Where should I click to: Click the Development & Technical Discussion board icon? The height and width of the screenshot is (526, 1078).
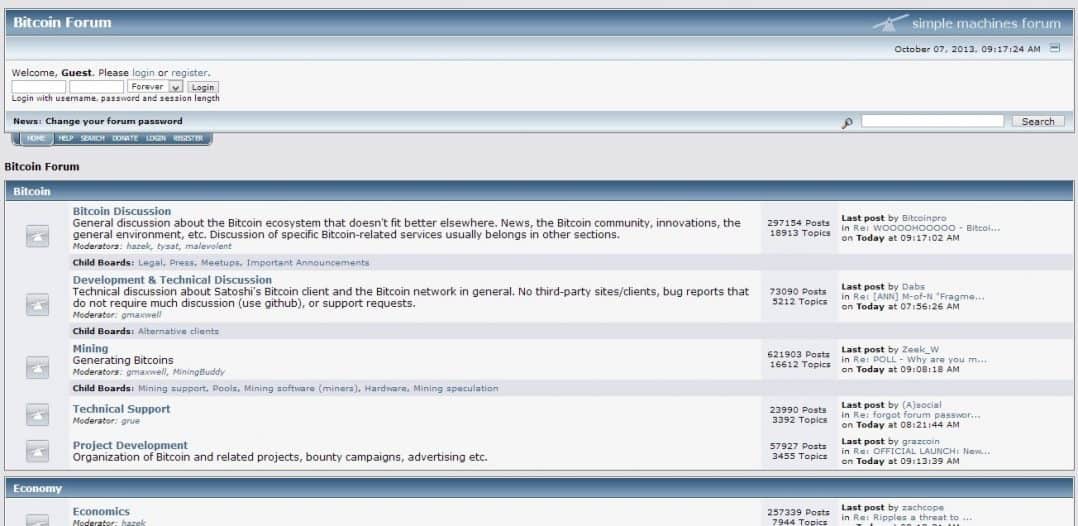click(37, 305)
